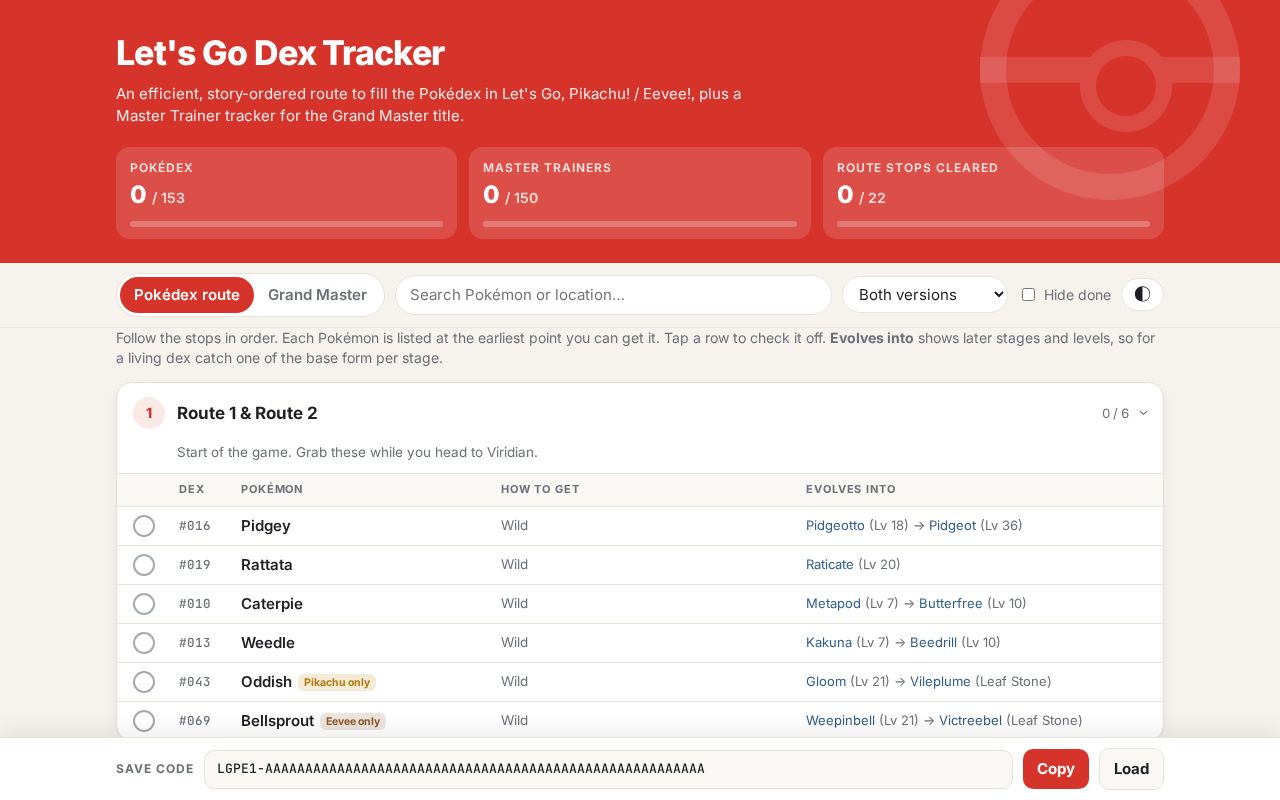Click the HOW TO GET column header
Image resolution: width=1280 pixels, height=800 pixels.
point(540,490)
